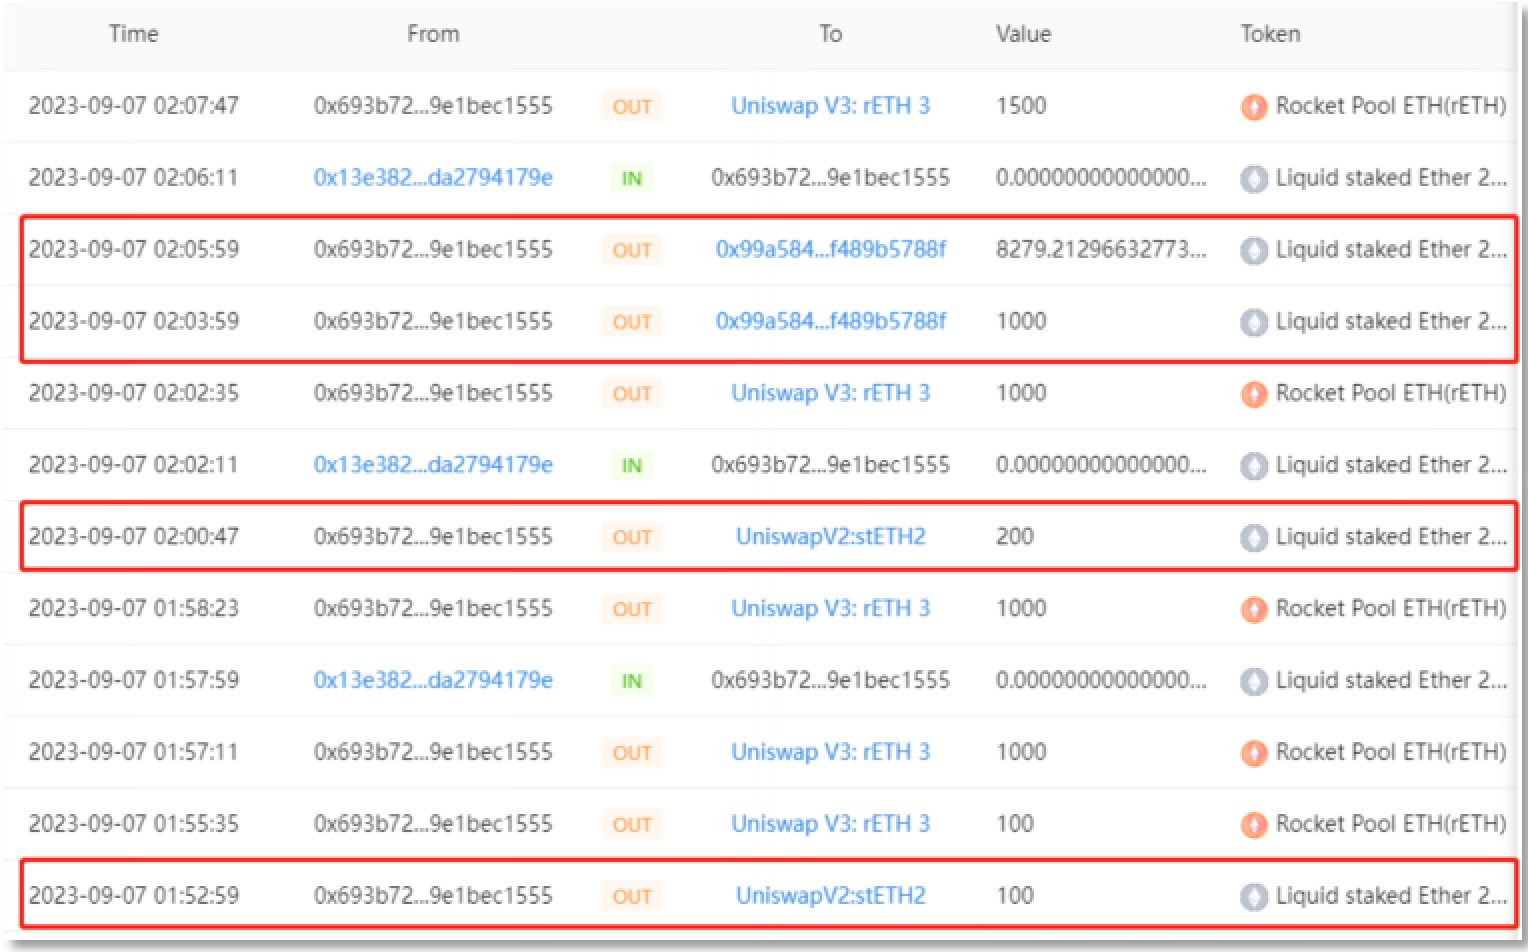Click the IN badge in the 01:57:59 row

pos(632,682)
